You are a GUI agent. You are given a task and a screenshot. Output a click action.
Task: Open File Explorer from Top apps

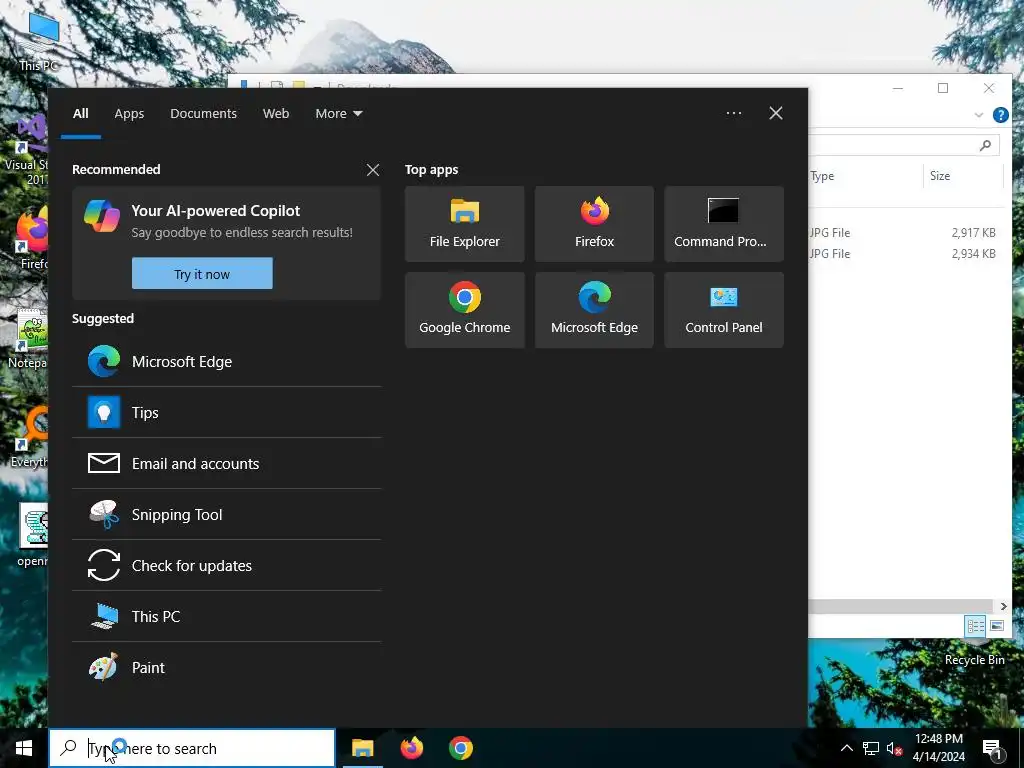464,224
